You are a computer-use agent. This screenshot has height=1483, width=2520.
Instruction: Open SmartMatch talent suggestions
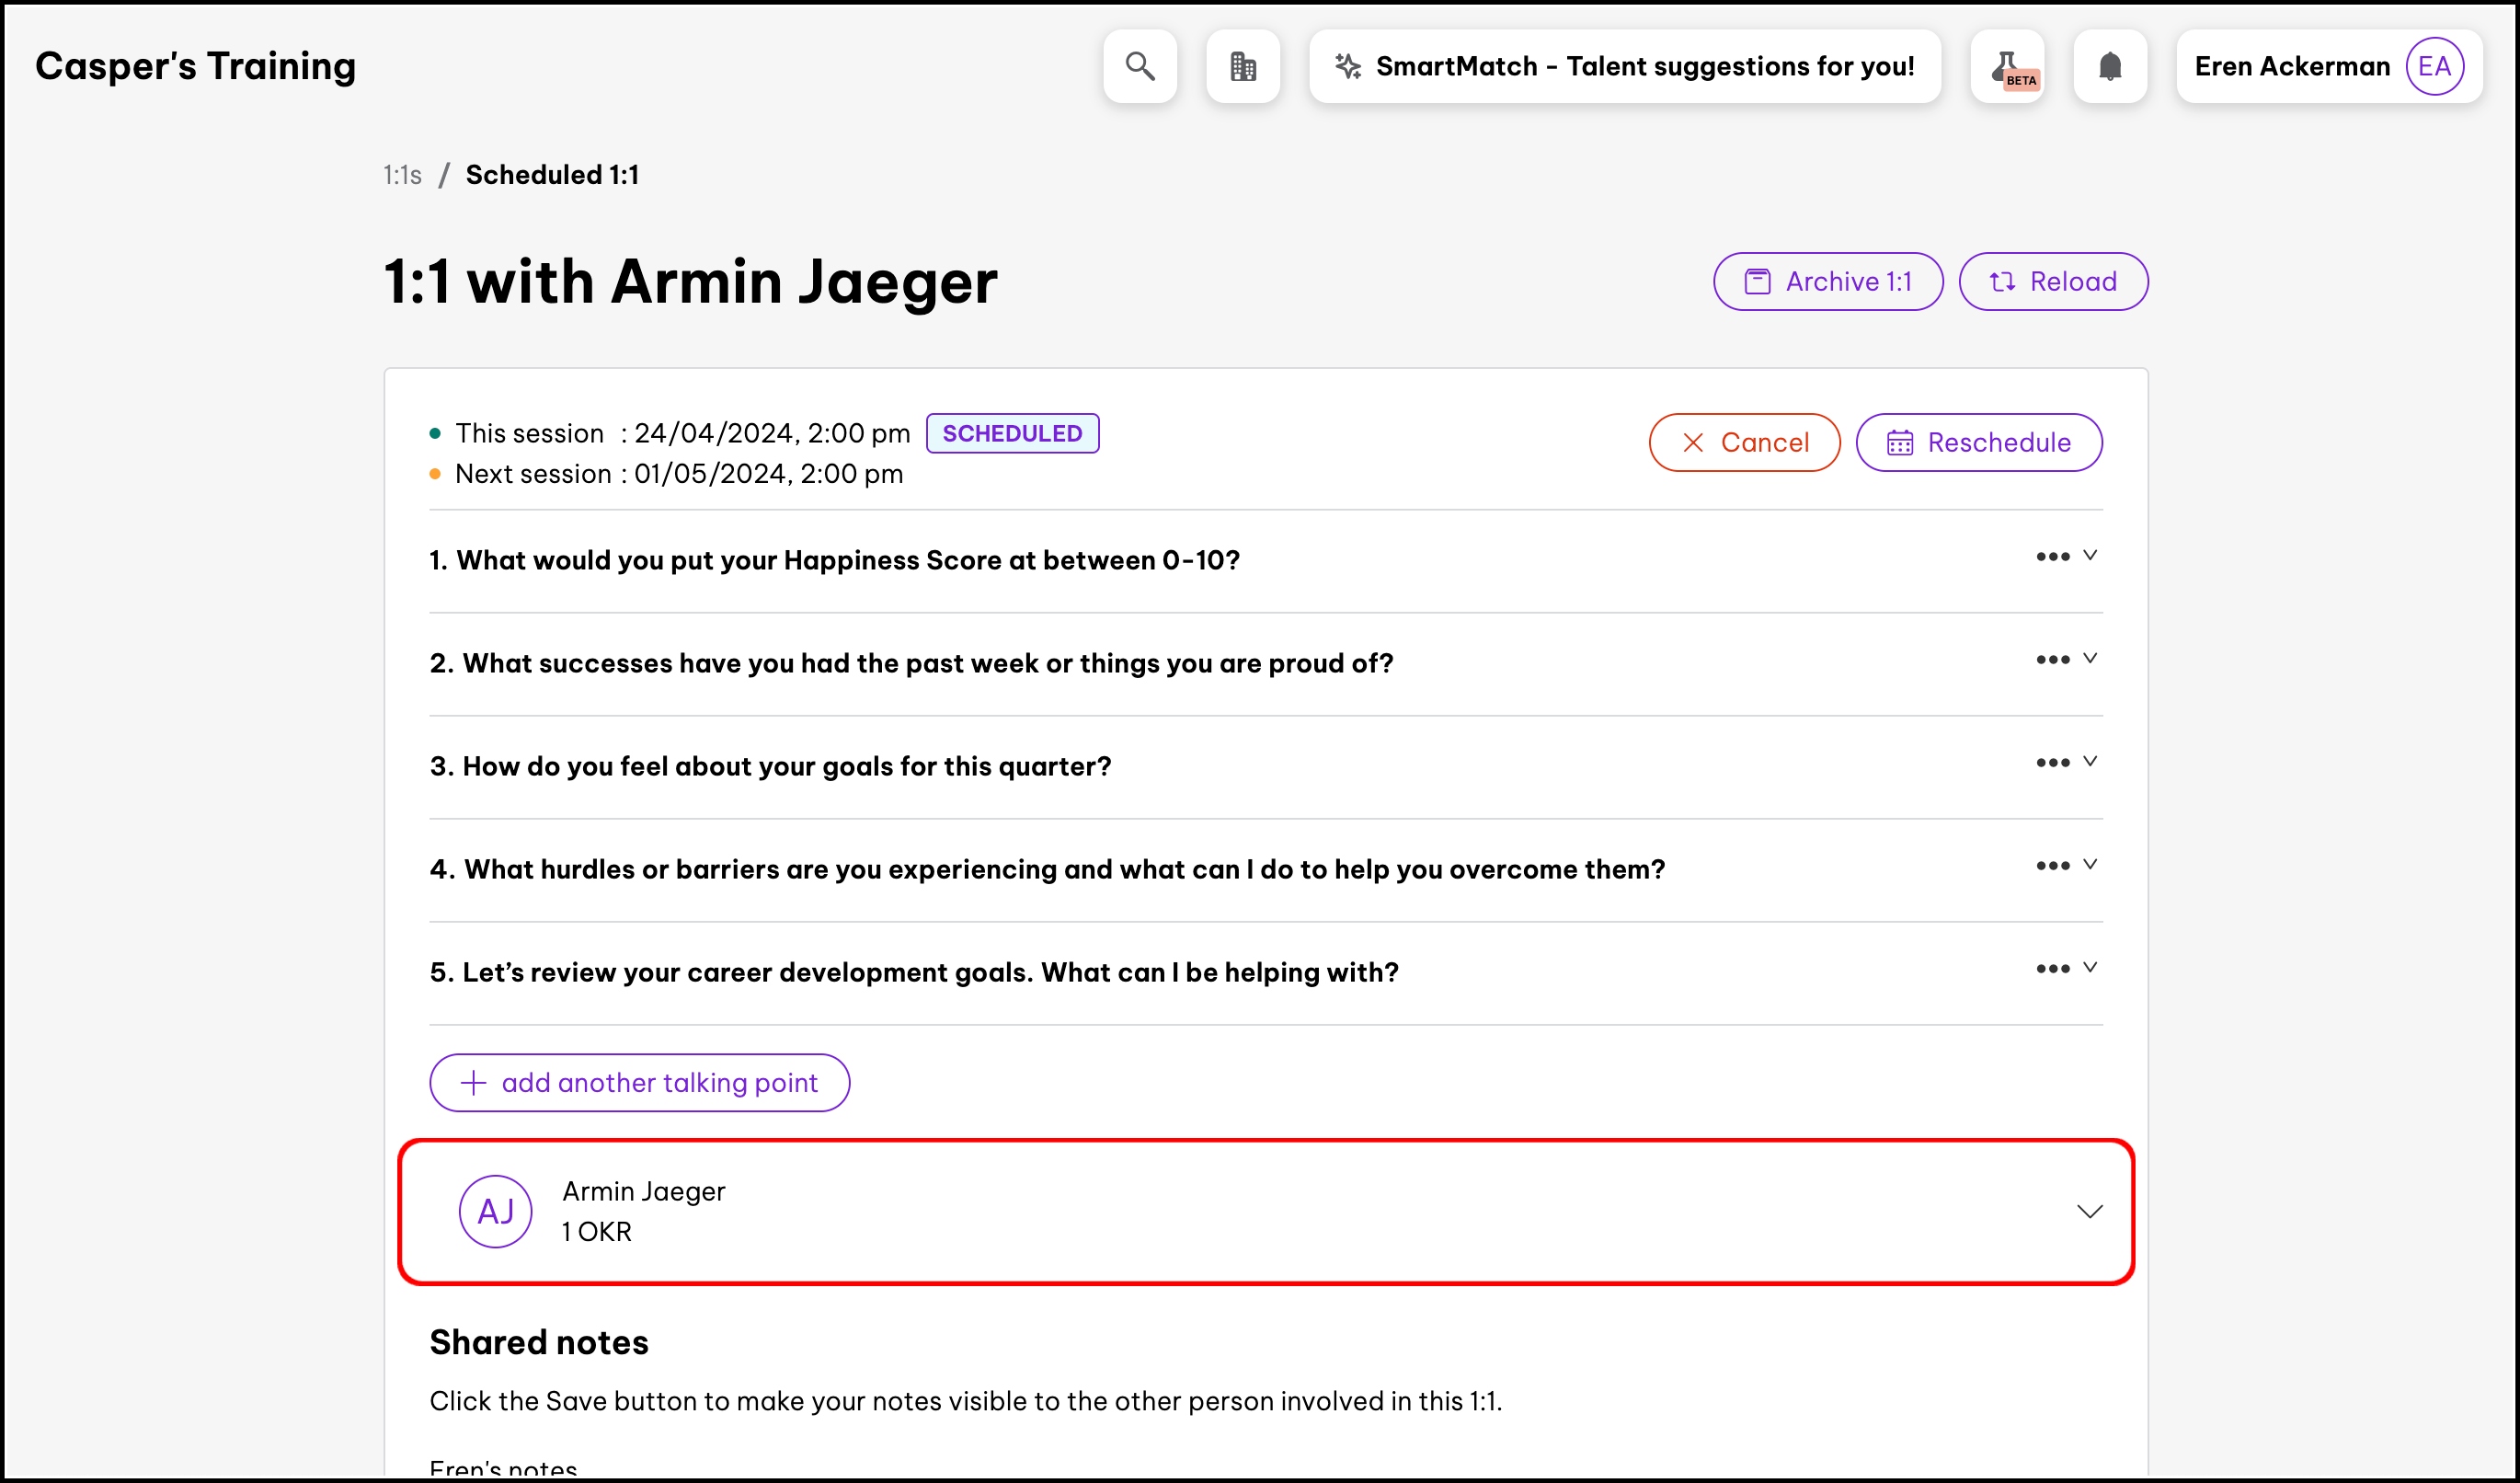pyautogui.click(x=1624, y=66)
